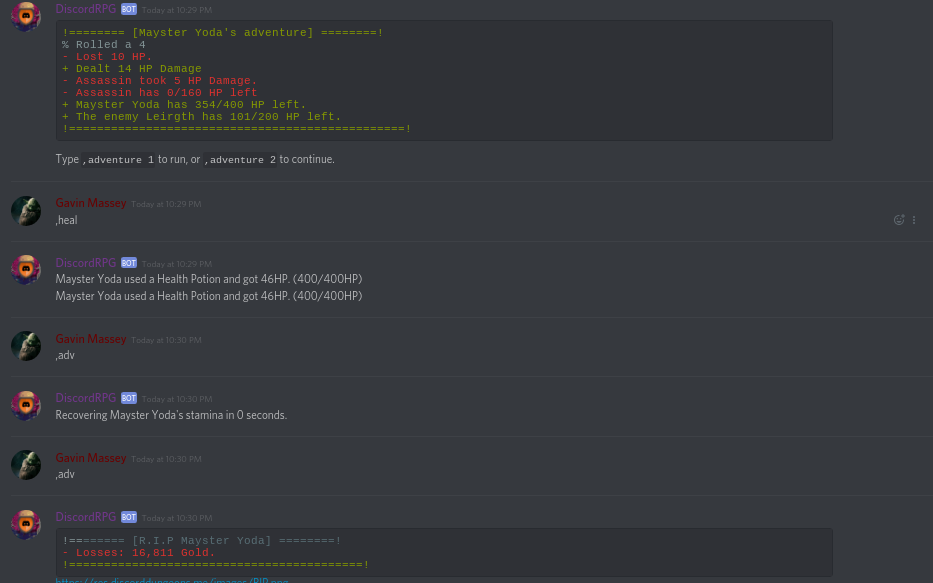Click the '+ Dealt 14 HP Damage' line
The width and height of the screenshot is (933, 583).
pos(132,68)
